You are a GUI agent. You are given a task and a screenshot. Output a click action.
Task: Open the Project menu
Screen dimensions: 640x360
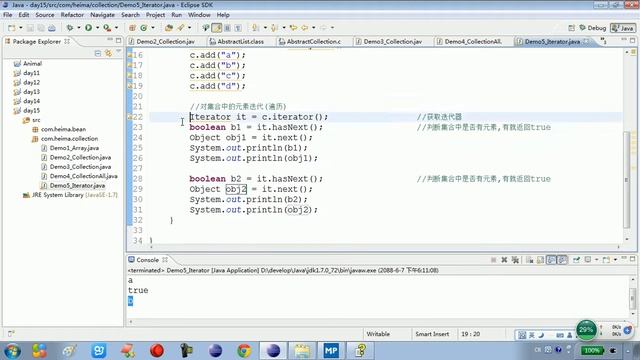[x=156, y=15]
